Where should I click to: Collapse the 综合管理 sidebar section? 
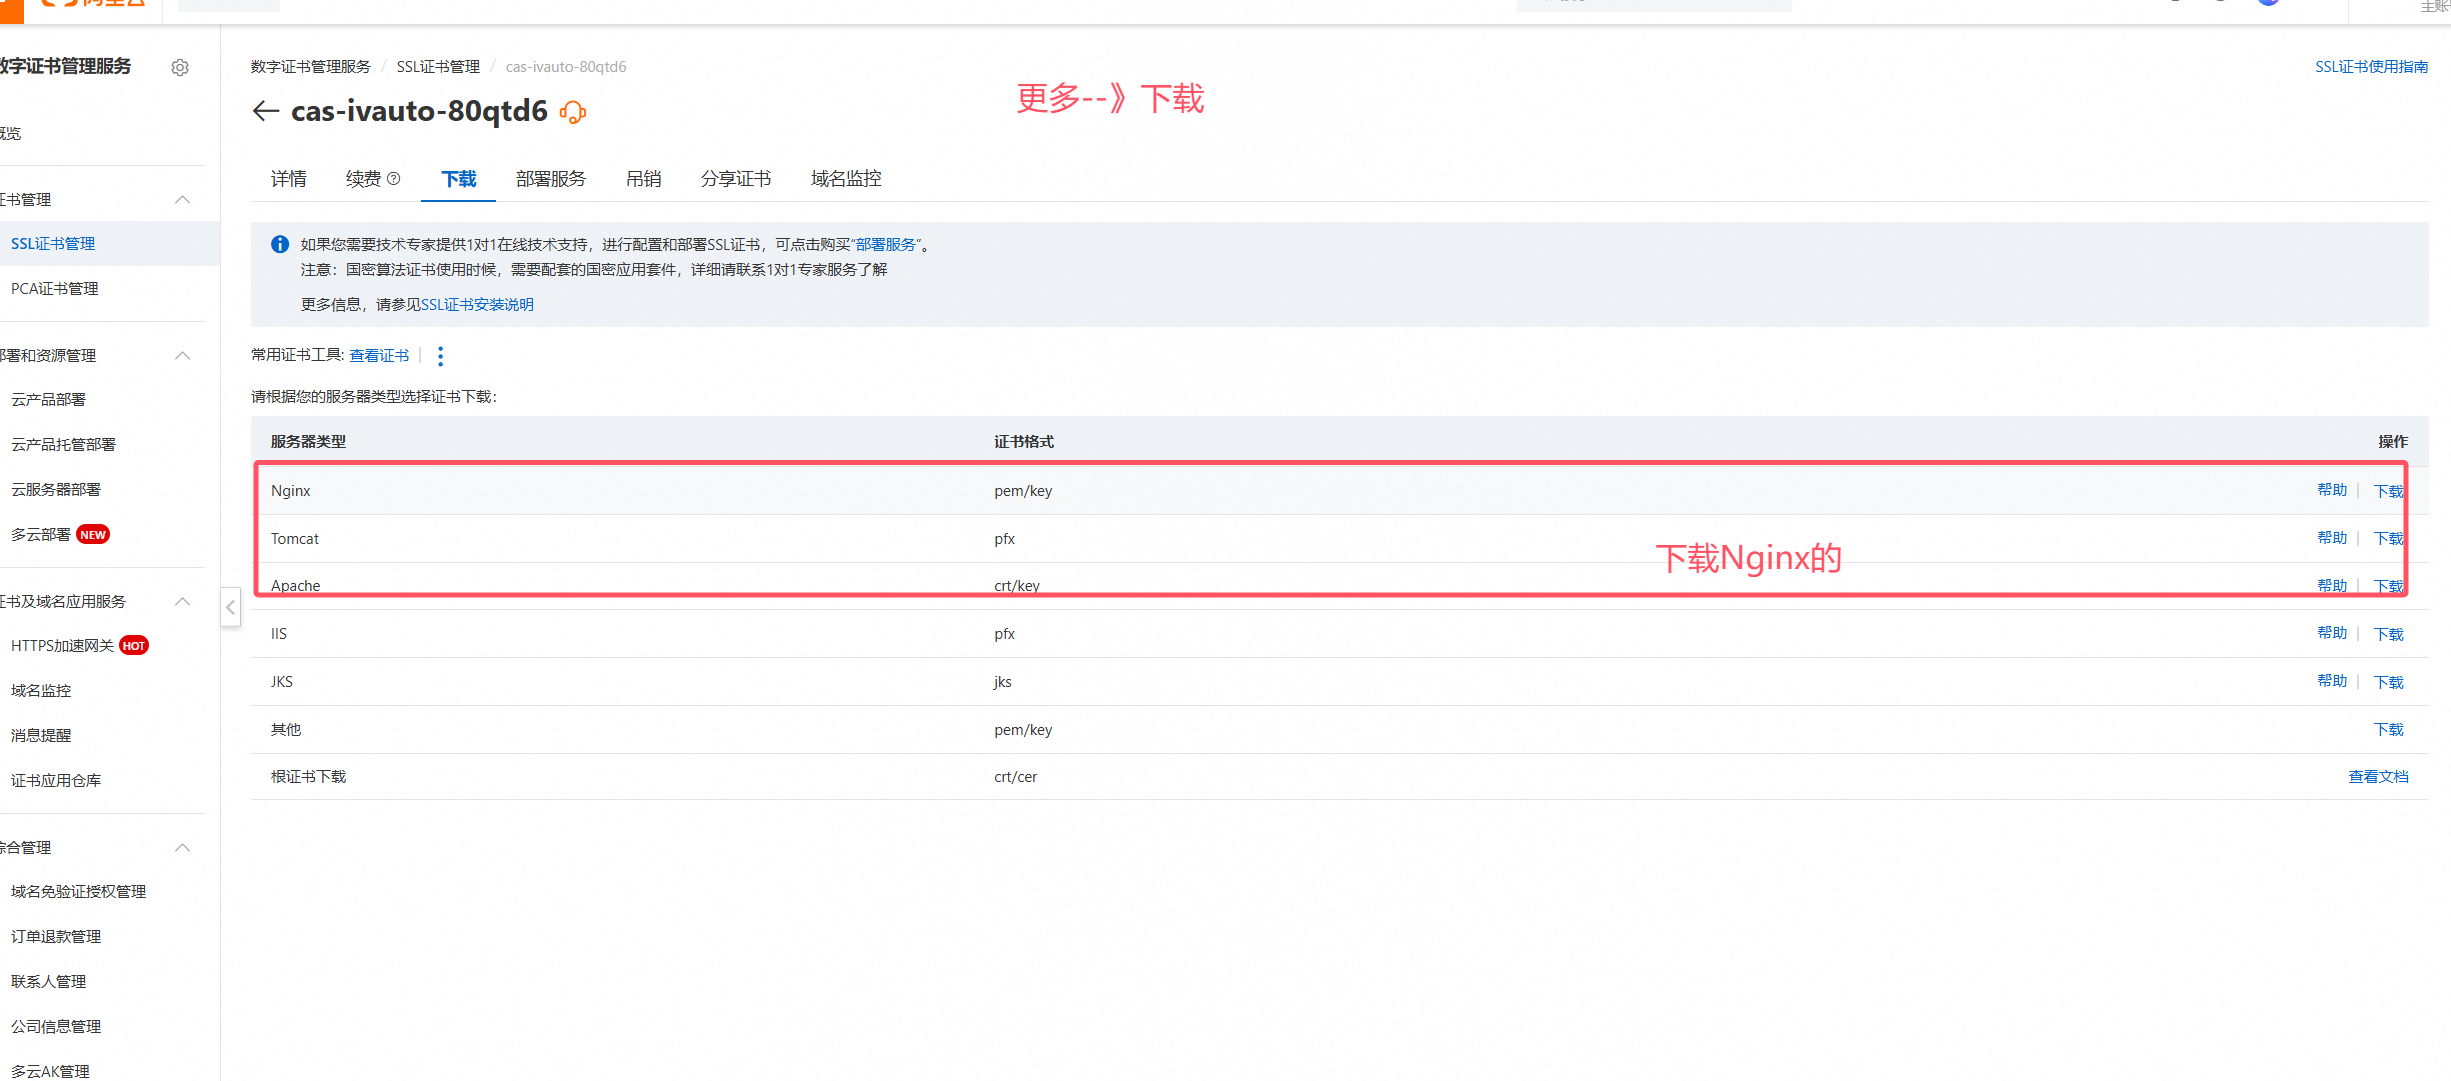(x=183, y=848)
